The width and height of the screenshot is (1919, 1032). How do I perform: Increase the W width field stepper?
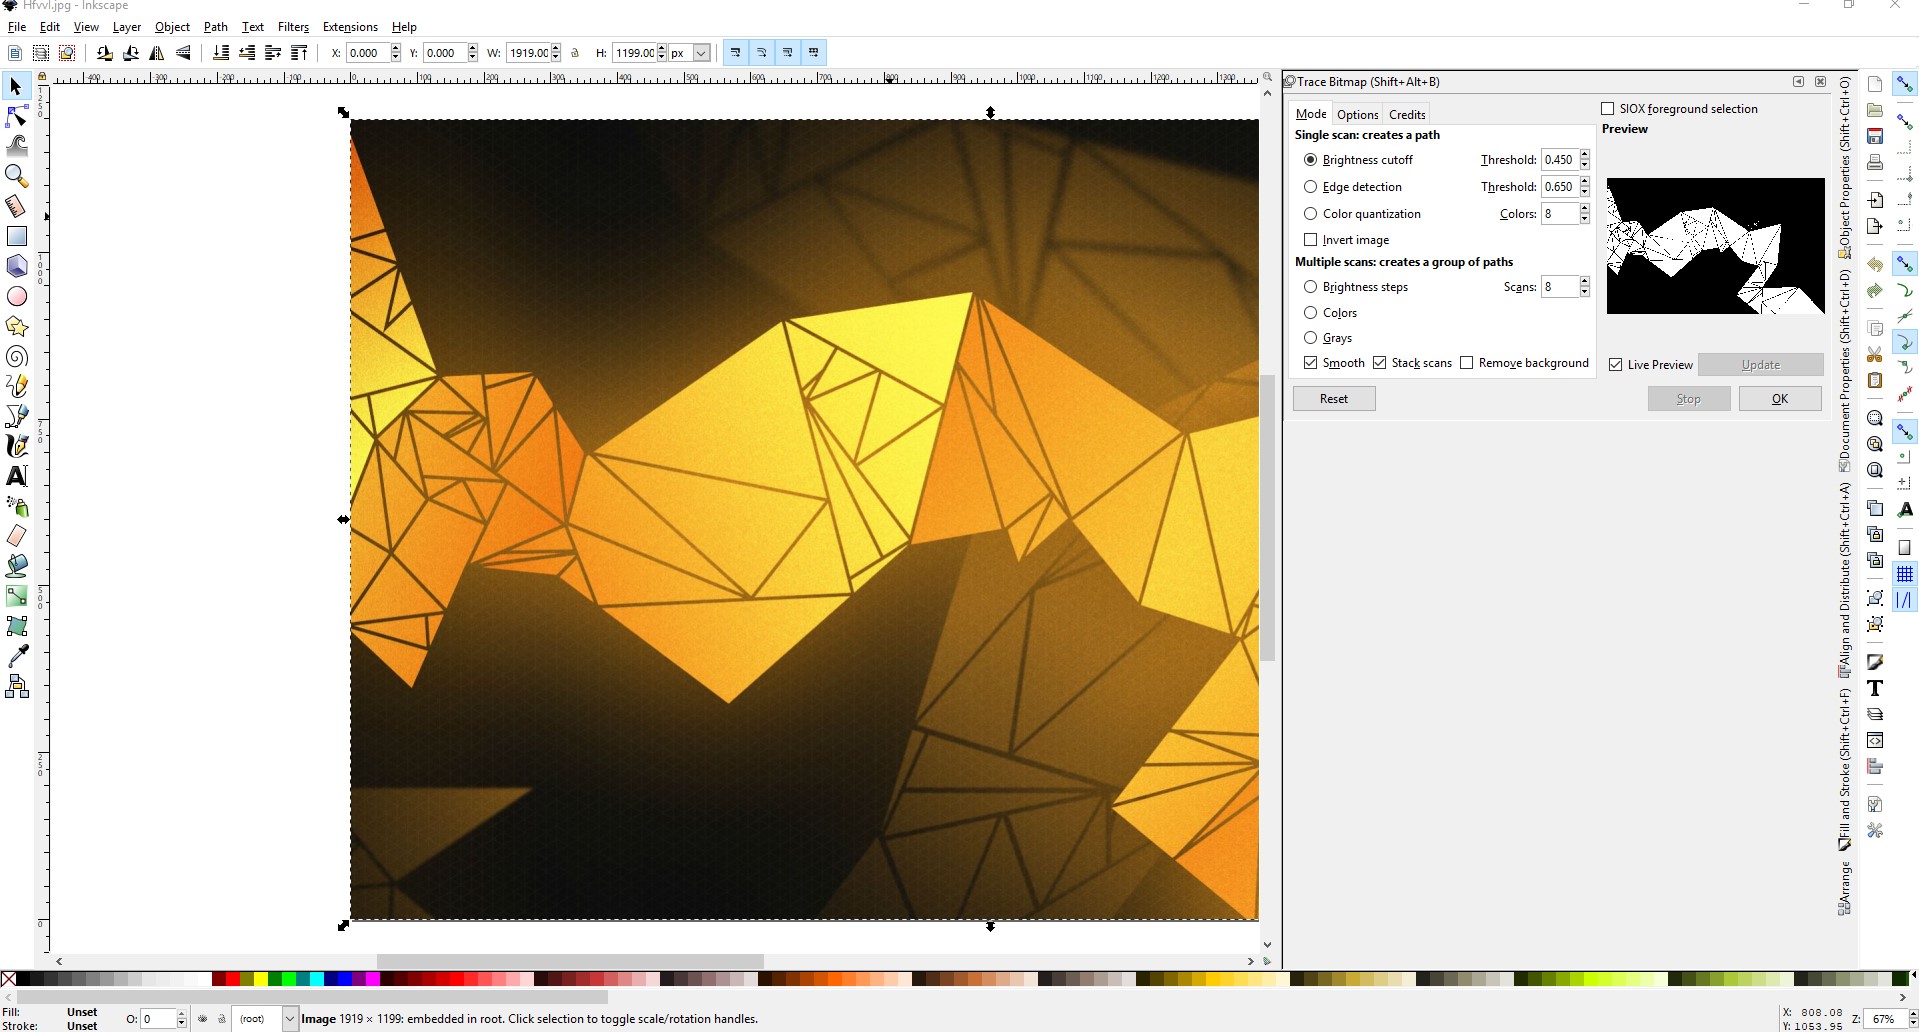[x=555, y=48]
